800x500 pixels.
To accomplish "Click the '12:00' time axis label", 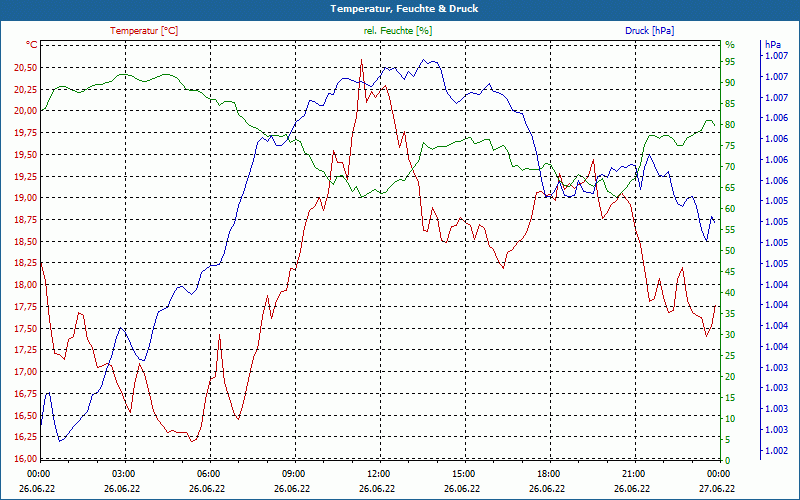I will click(378, 473).
